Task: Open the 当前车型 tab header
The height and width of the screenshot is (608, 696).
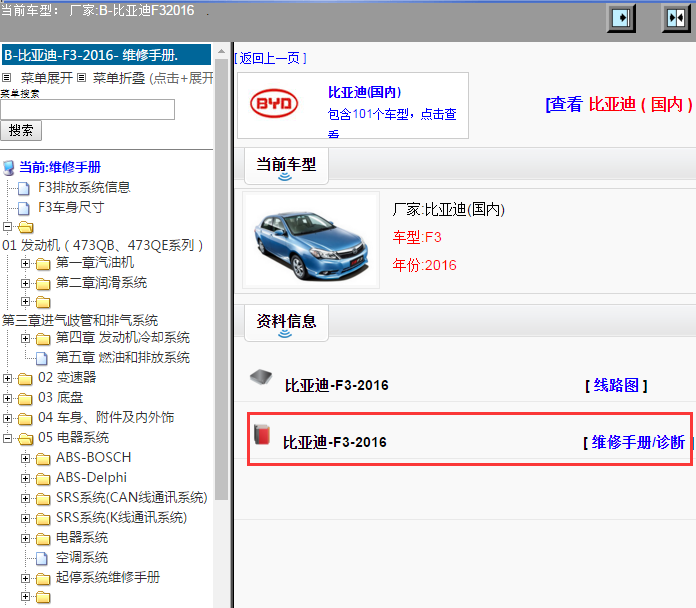Action: [x=286, y=166]
